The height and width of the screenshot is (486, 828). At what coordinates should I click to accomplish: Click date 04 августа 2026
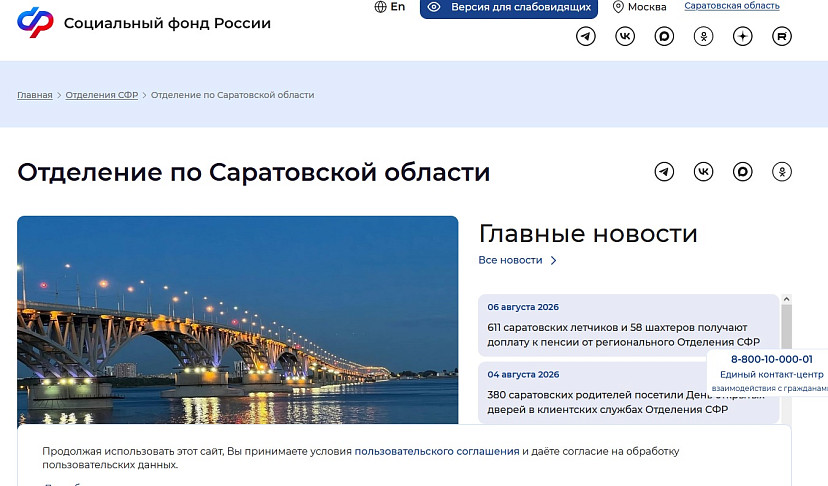click(x=523, y=375)
